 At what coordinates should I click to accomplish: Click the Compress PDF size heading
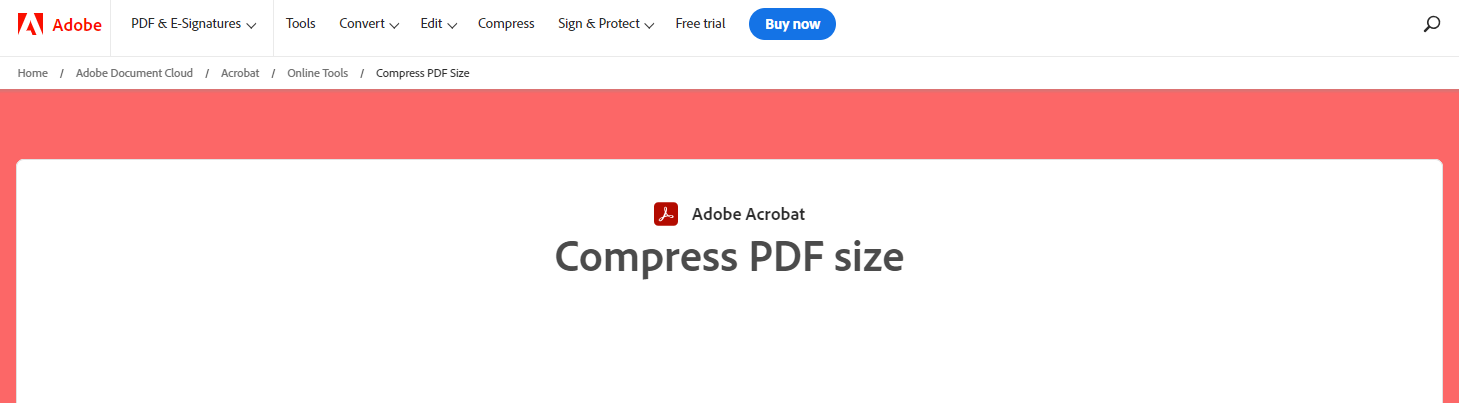pyautogui.click(x=729, y=257)
